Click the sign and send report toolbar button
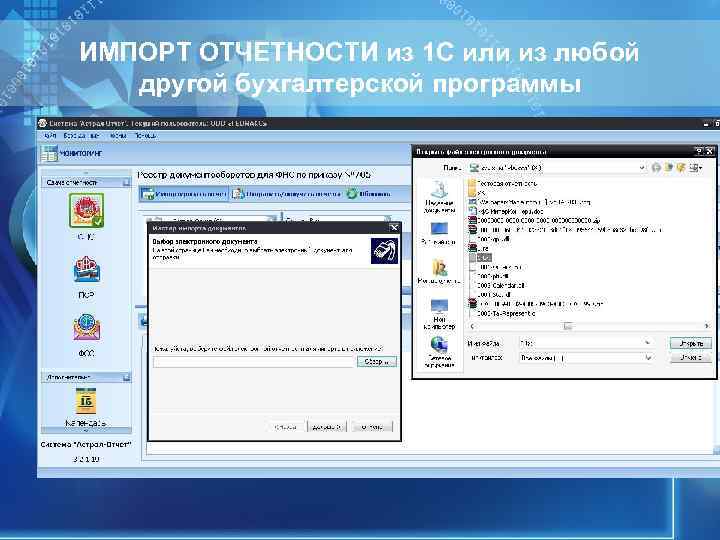 pos(287,194)
